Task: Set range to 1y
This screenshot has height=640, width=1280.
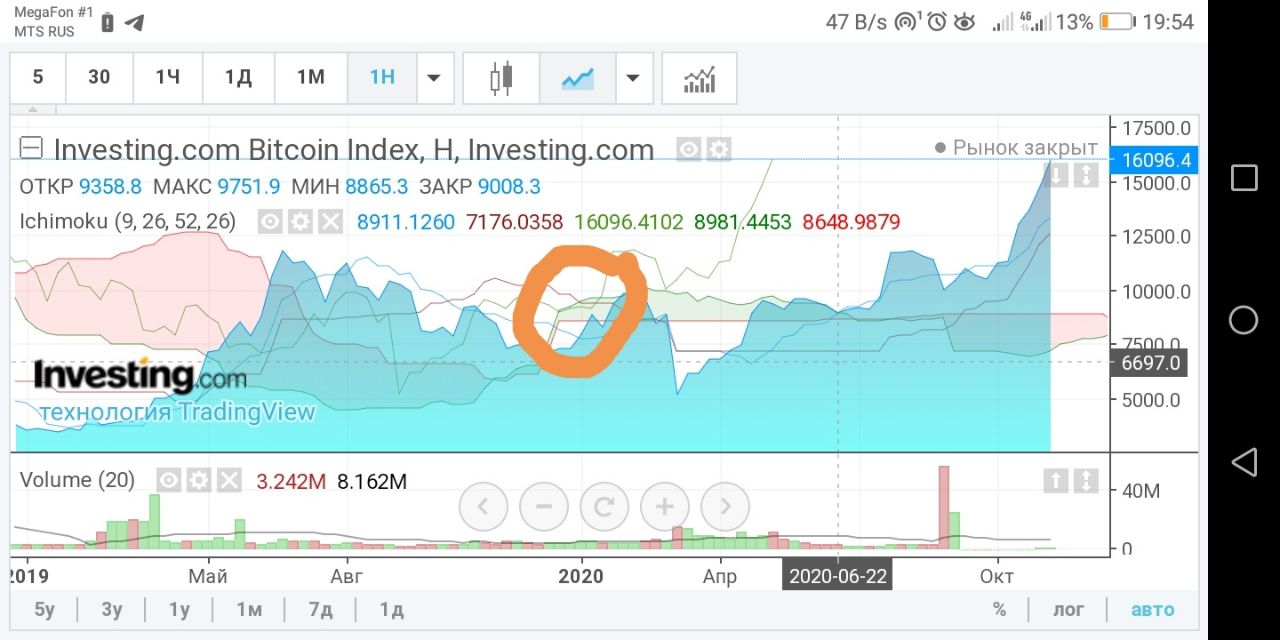Action: coord(179,609)
